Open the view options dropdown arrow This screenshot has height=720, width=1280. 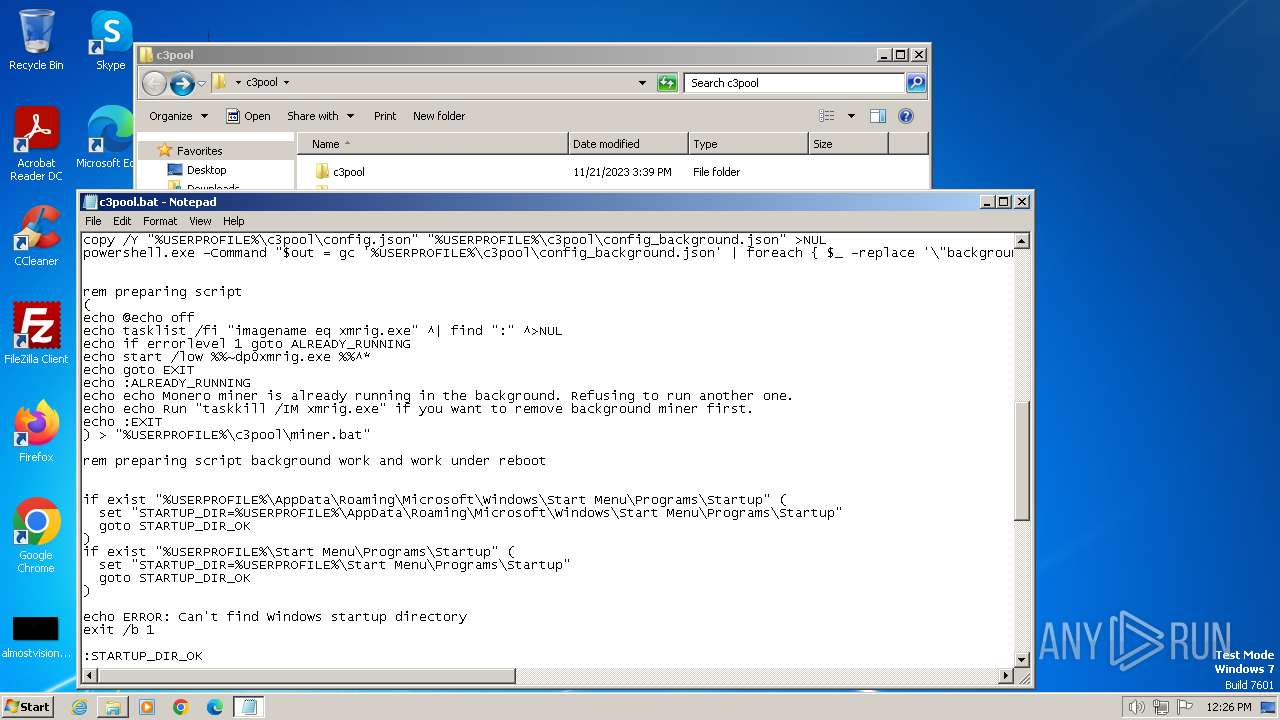(x=851, y=116)
